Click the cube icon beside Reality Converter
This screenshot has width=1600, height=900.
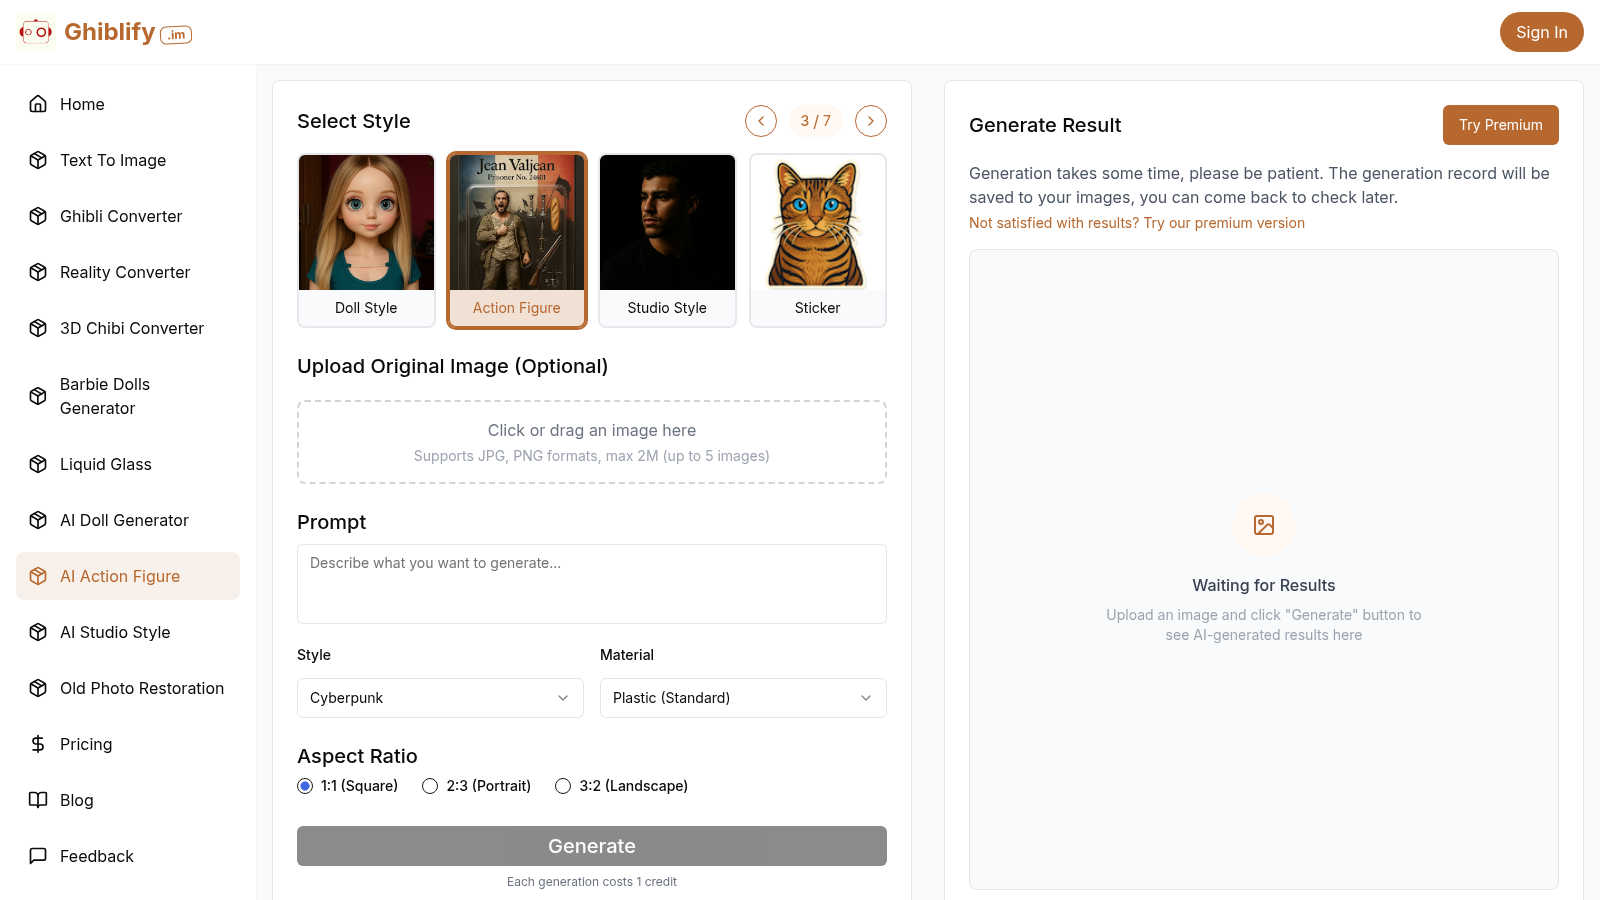coord(38,272)
